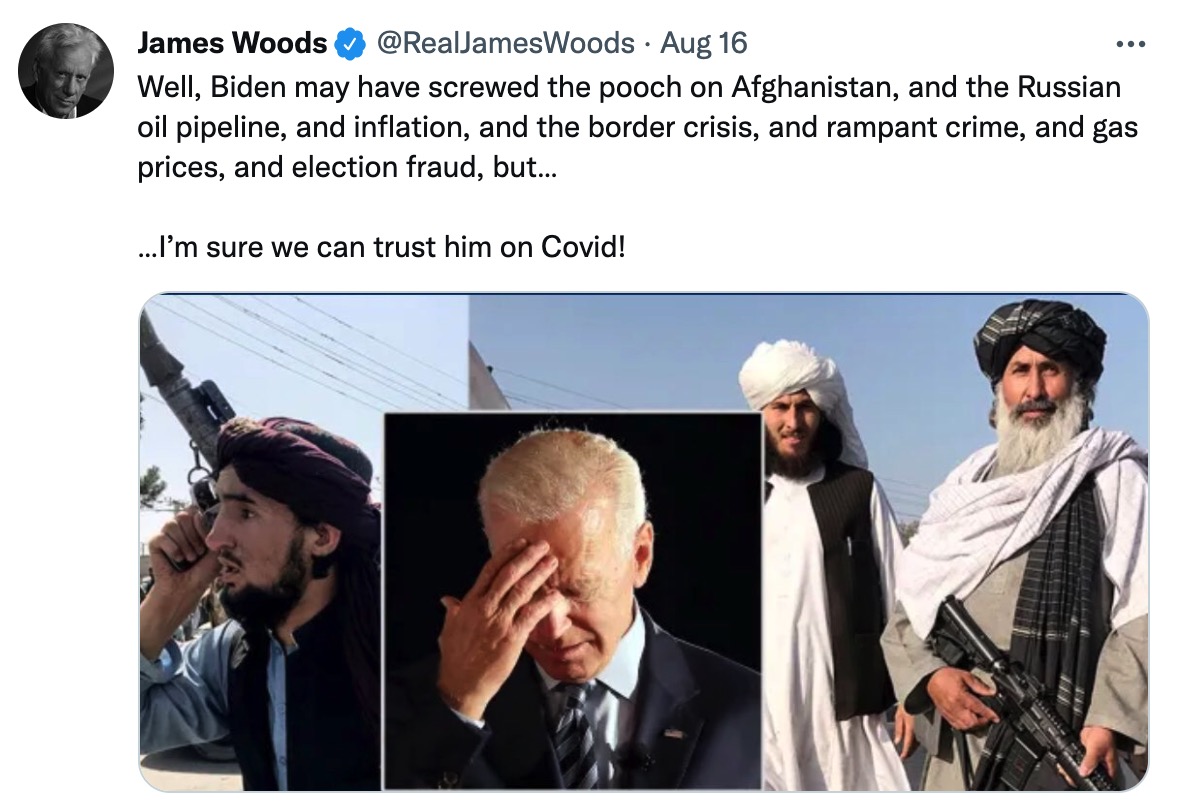Viewport: 1178px width, 806px height.
Task: Open the three-dot more options menu
Action: 1131,44
